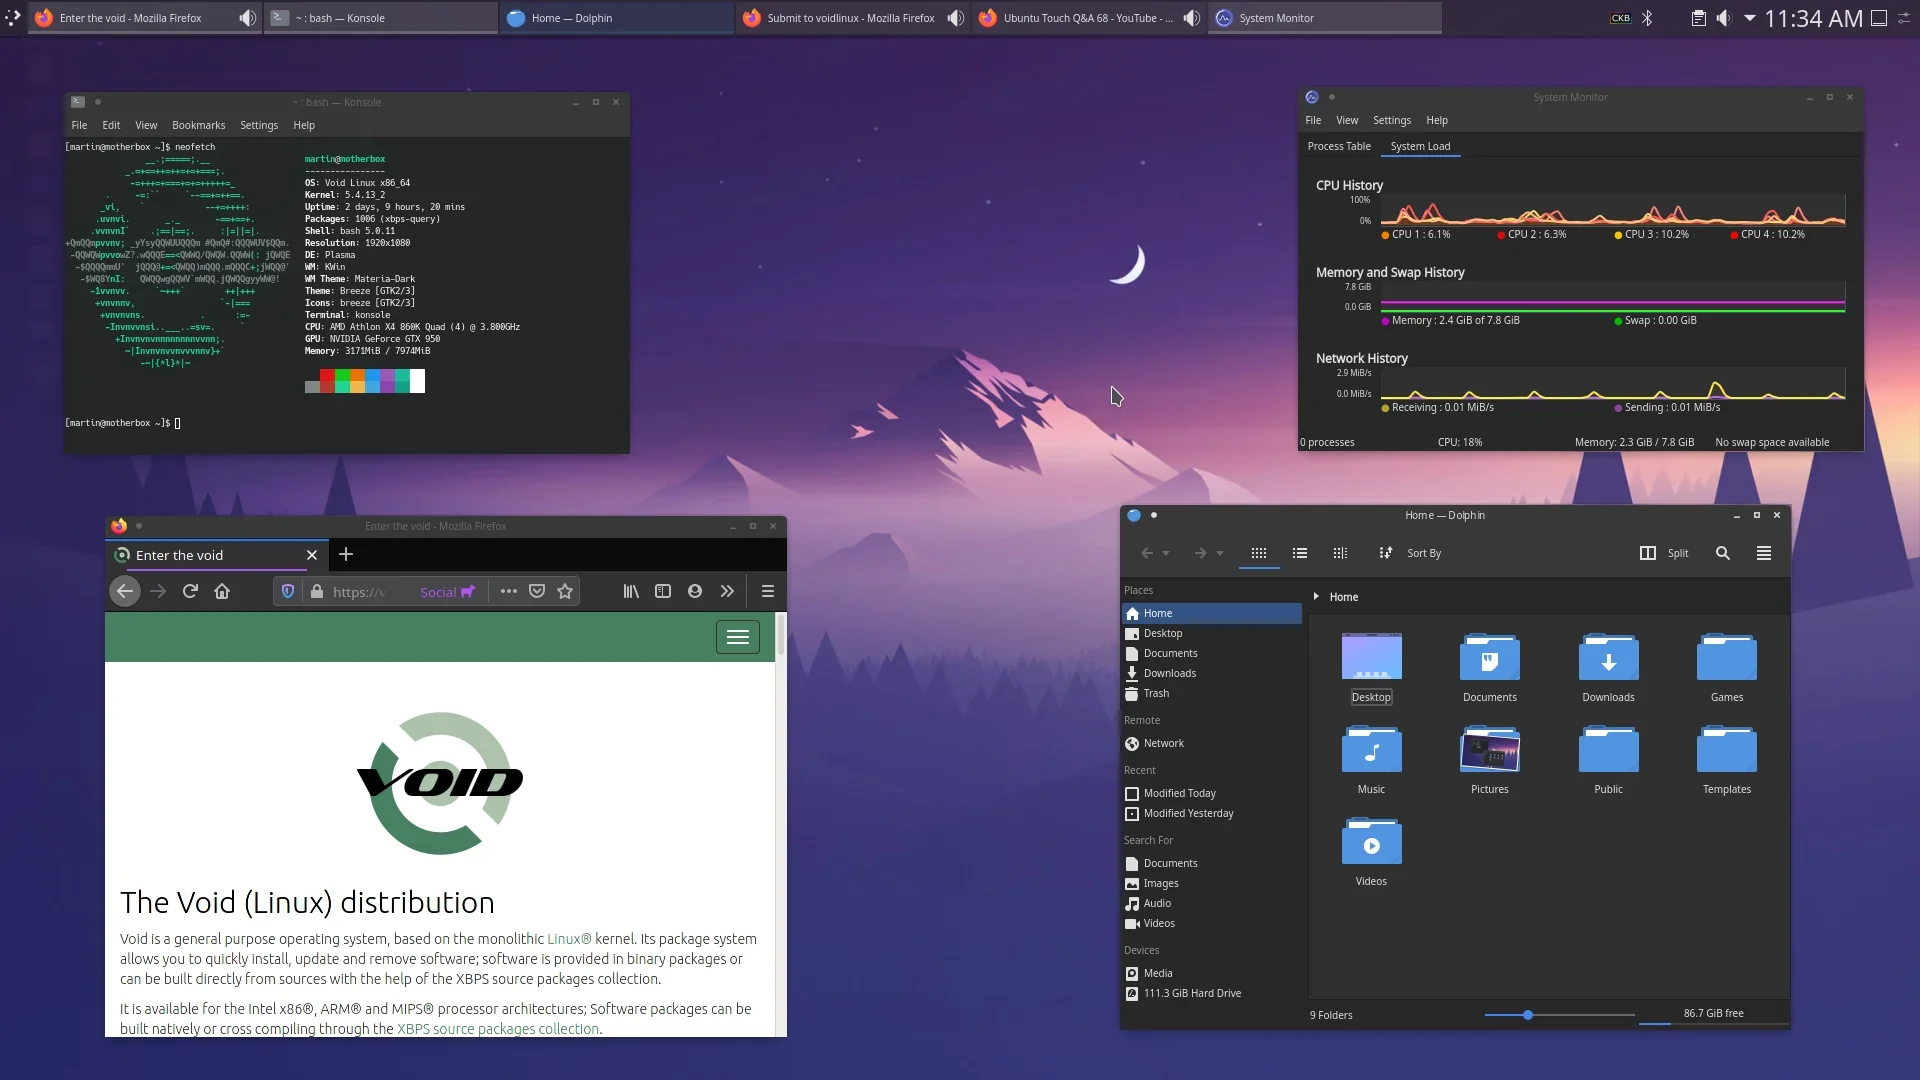Open Dolphin Sort By menu

pyautogui.click(x=1410, y=553)
